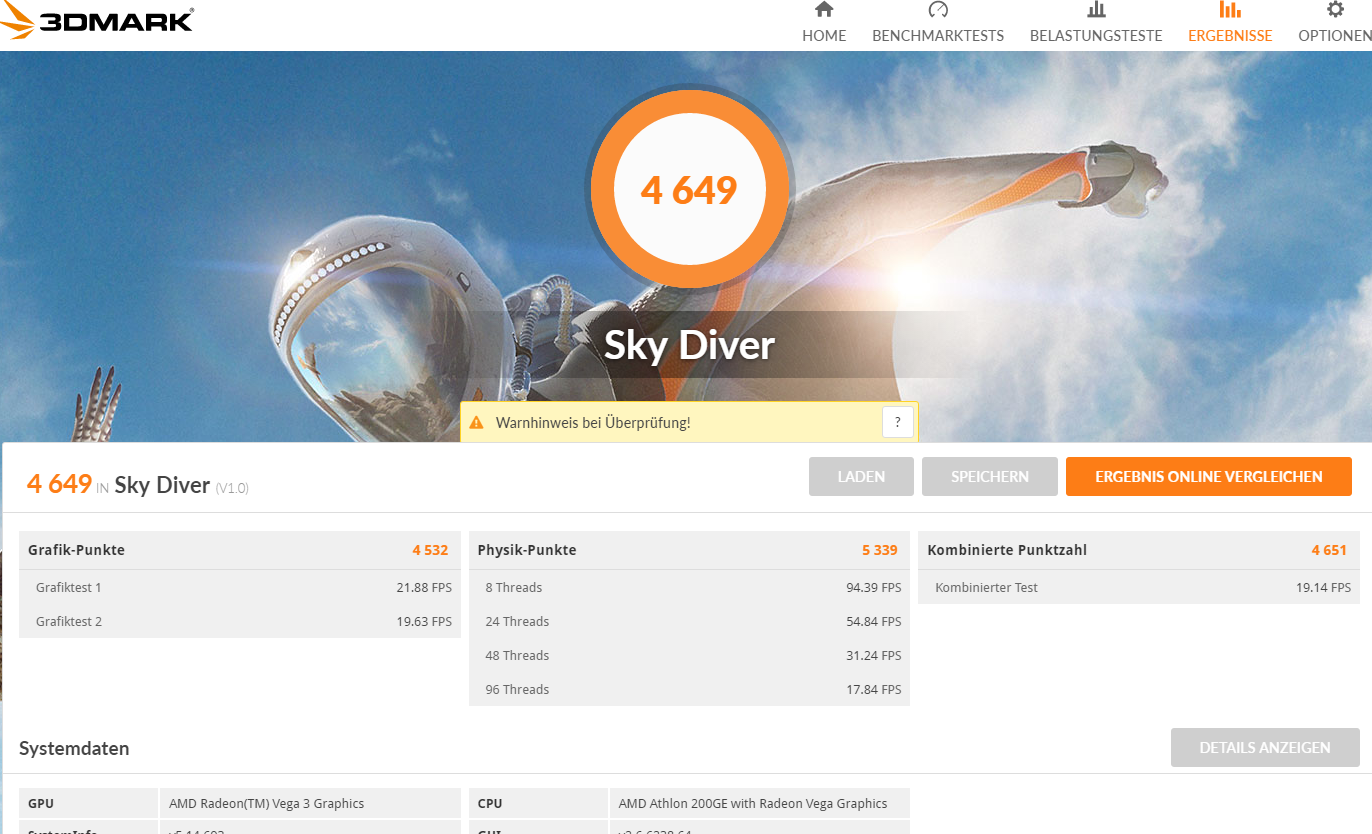Click DETAILS ANZEIGEN button
The width and height of the screenshot is (1372, 834).
pos(1265,748)
